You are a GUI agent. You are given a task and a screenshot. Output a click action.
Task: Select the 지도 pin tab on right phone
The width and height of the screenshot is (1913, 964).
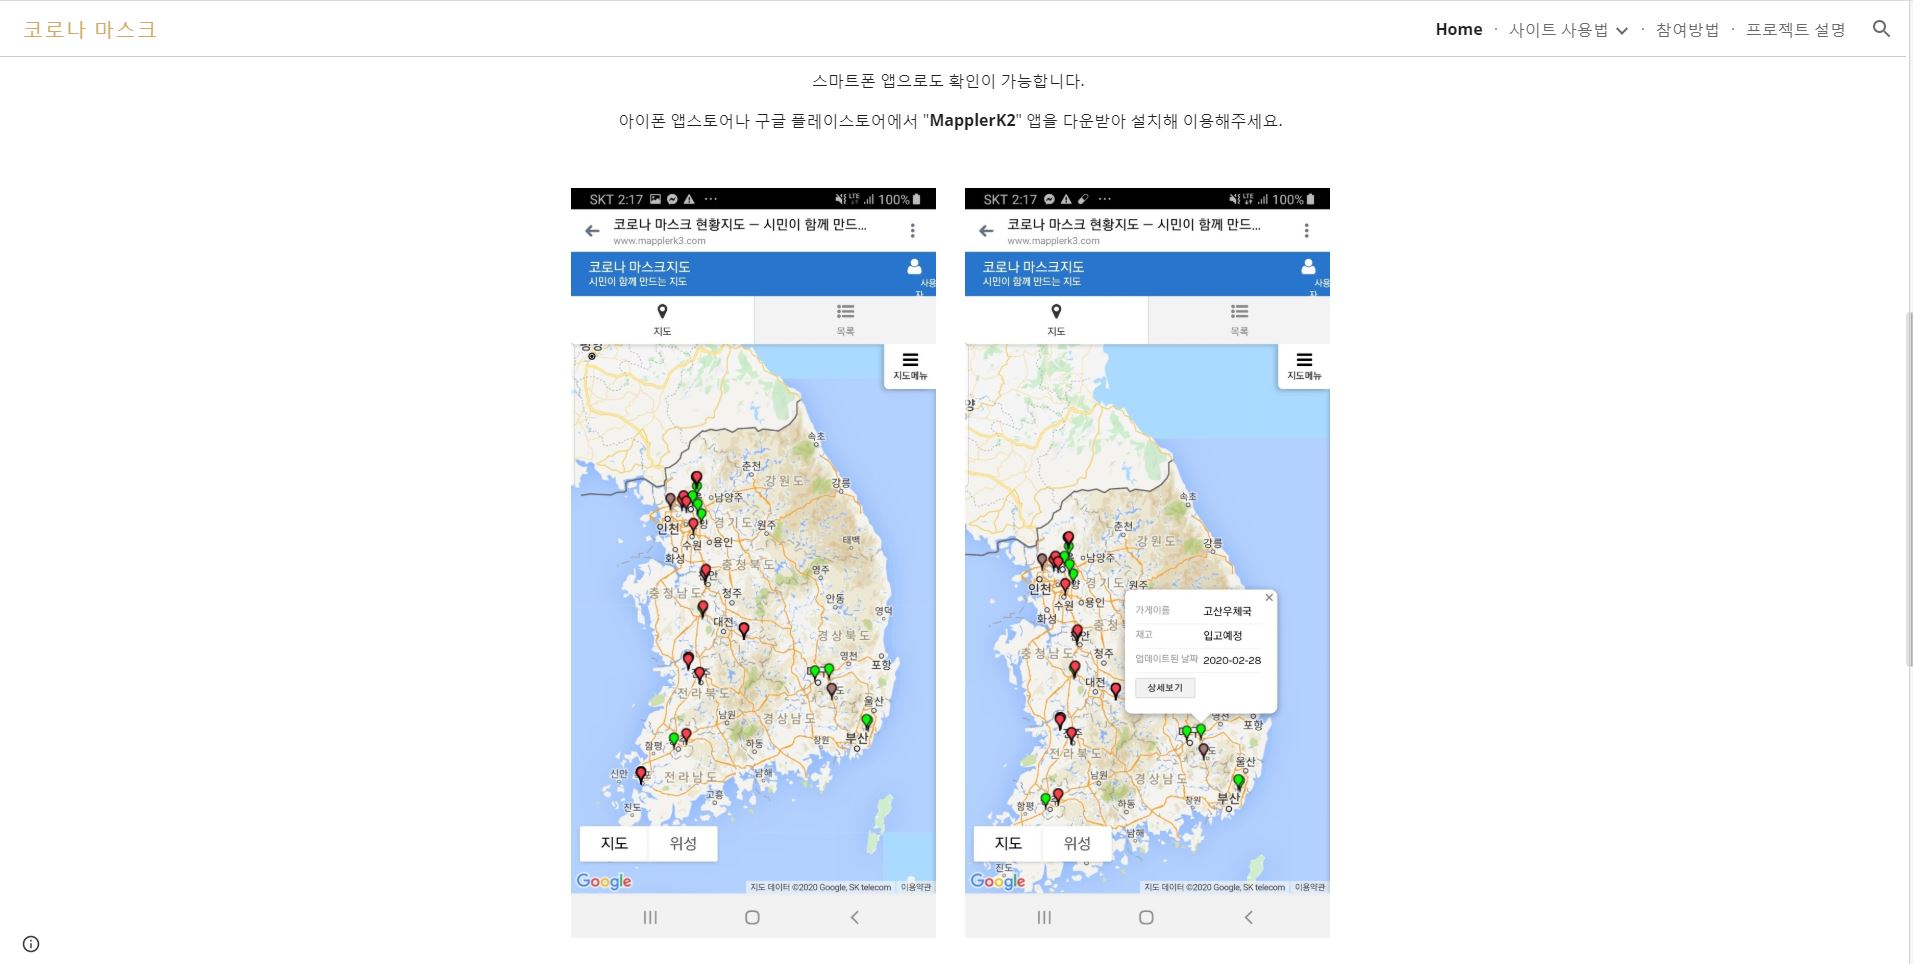(x=1056, y=319)
